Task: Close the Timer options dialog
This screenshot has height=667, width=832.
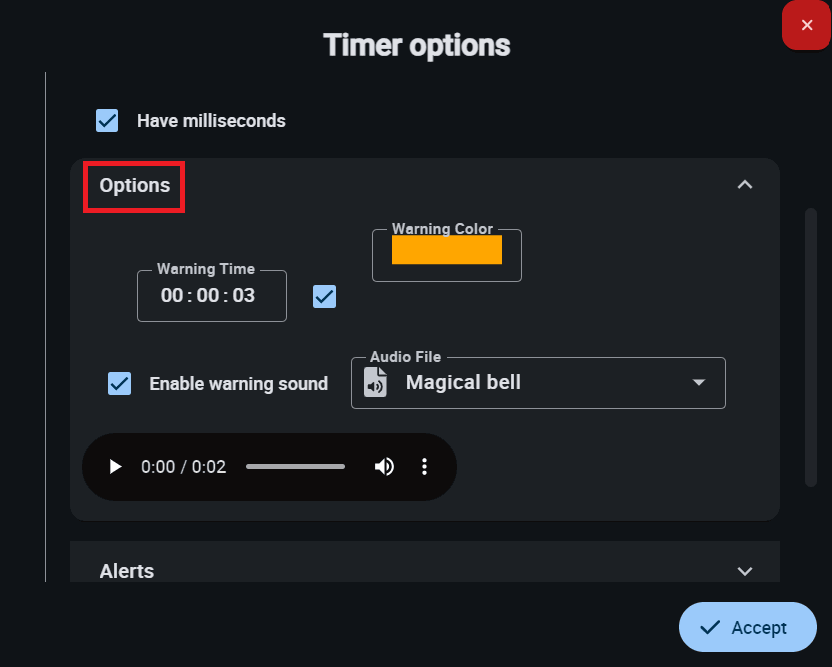Action: click(x=806, y=25)
